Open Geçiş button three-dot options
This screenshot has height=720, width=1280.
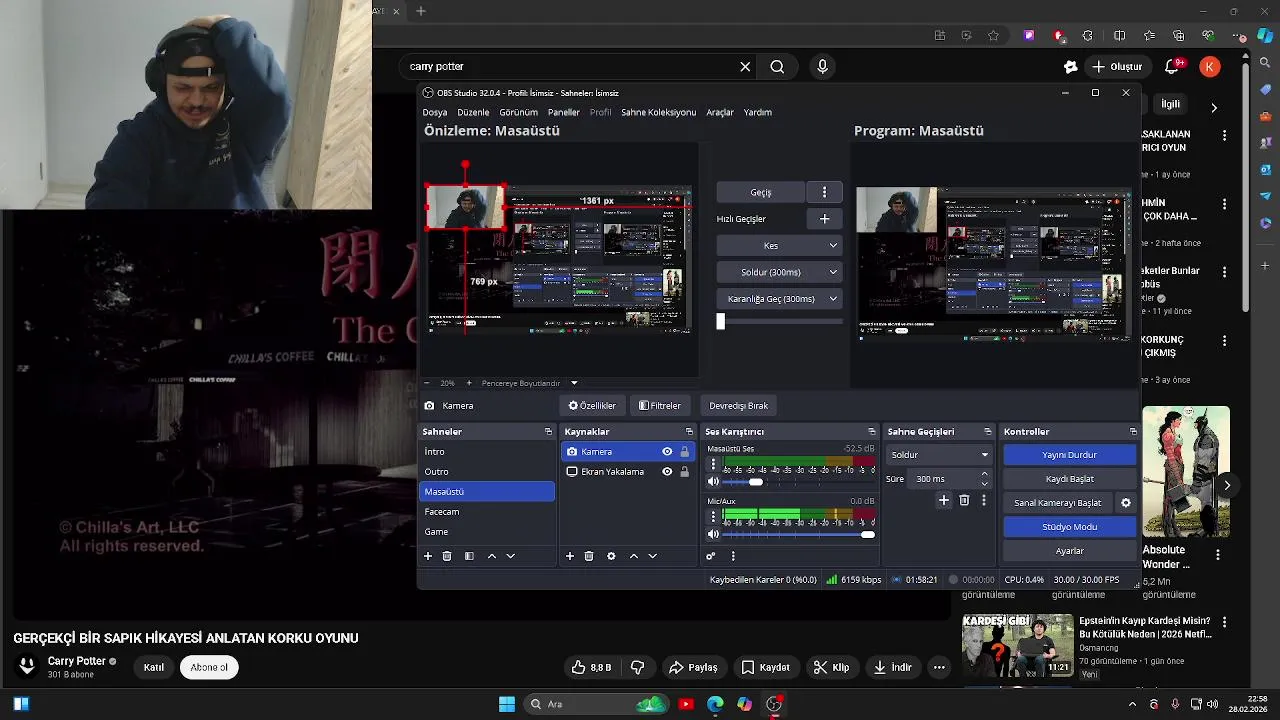click(824, 192)
